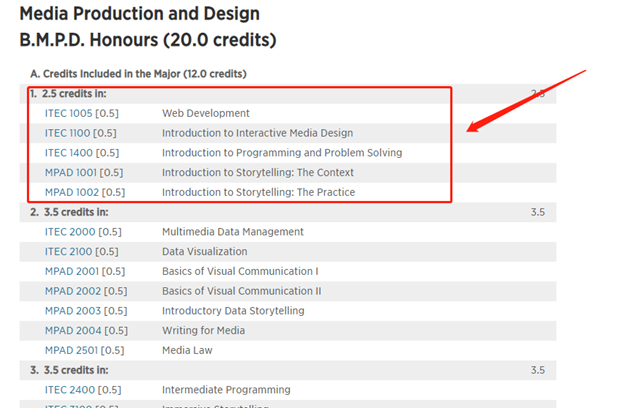Open the ITEC 2400 Intermediate Programming link
The image size is (628, 410).
(68, 390)
